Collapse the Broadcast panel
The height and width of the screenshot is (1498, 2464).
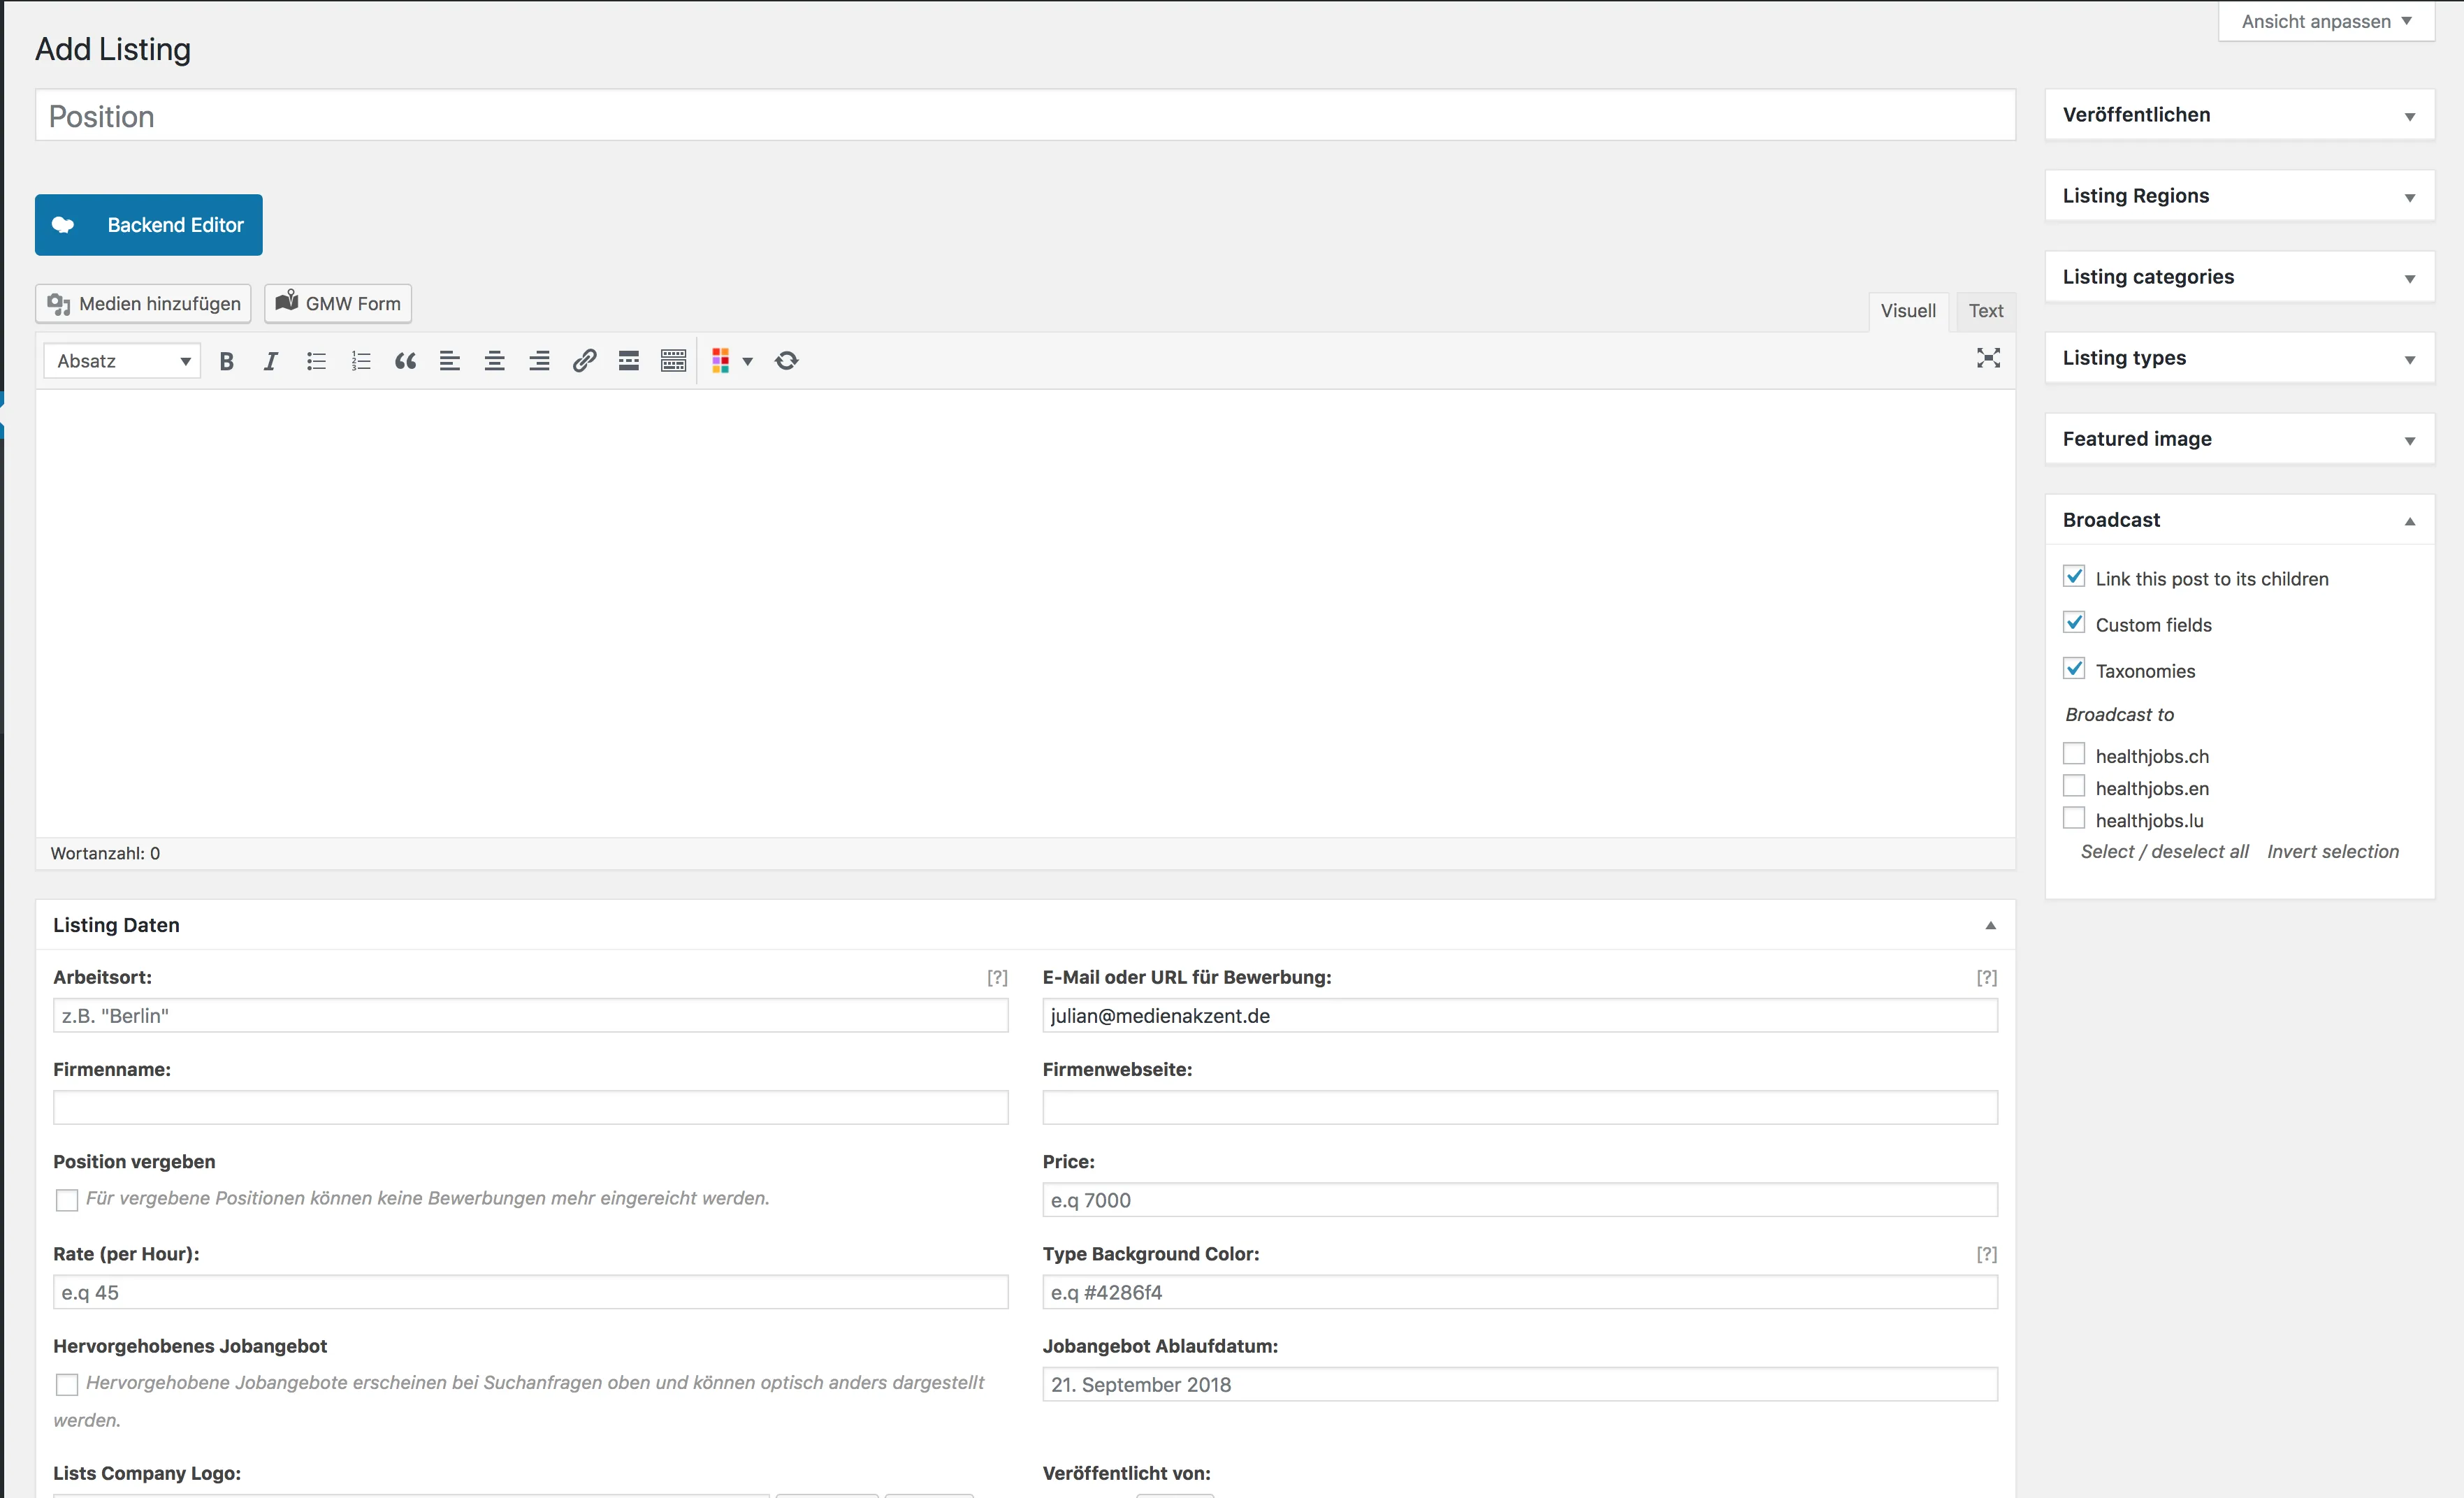pyautogui.click(x=2409, y=521)
